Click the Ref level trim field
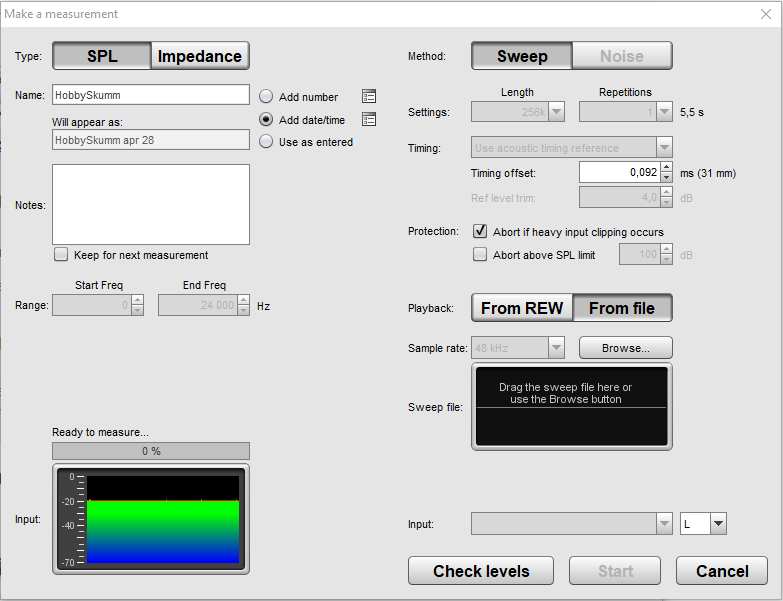This screenshot has width=783, height=601. pyautogui.click(x=620, y=197)
